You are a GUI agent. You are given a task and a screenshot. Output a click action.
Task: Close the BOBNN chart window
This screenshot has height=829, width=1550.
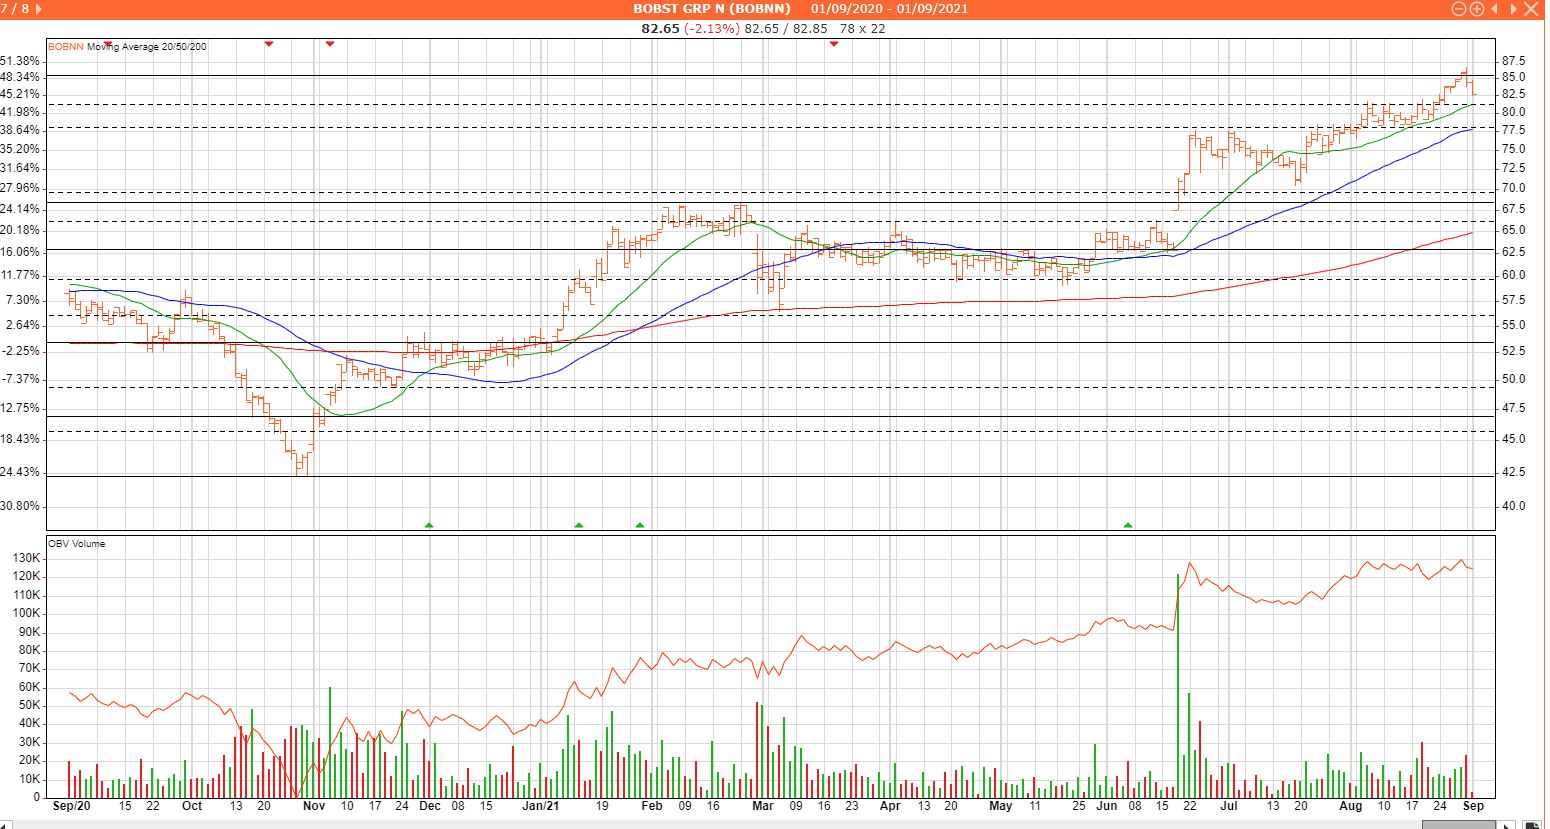coord(1530,9)
